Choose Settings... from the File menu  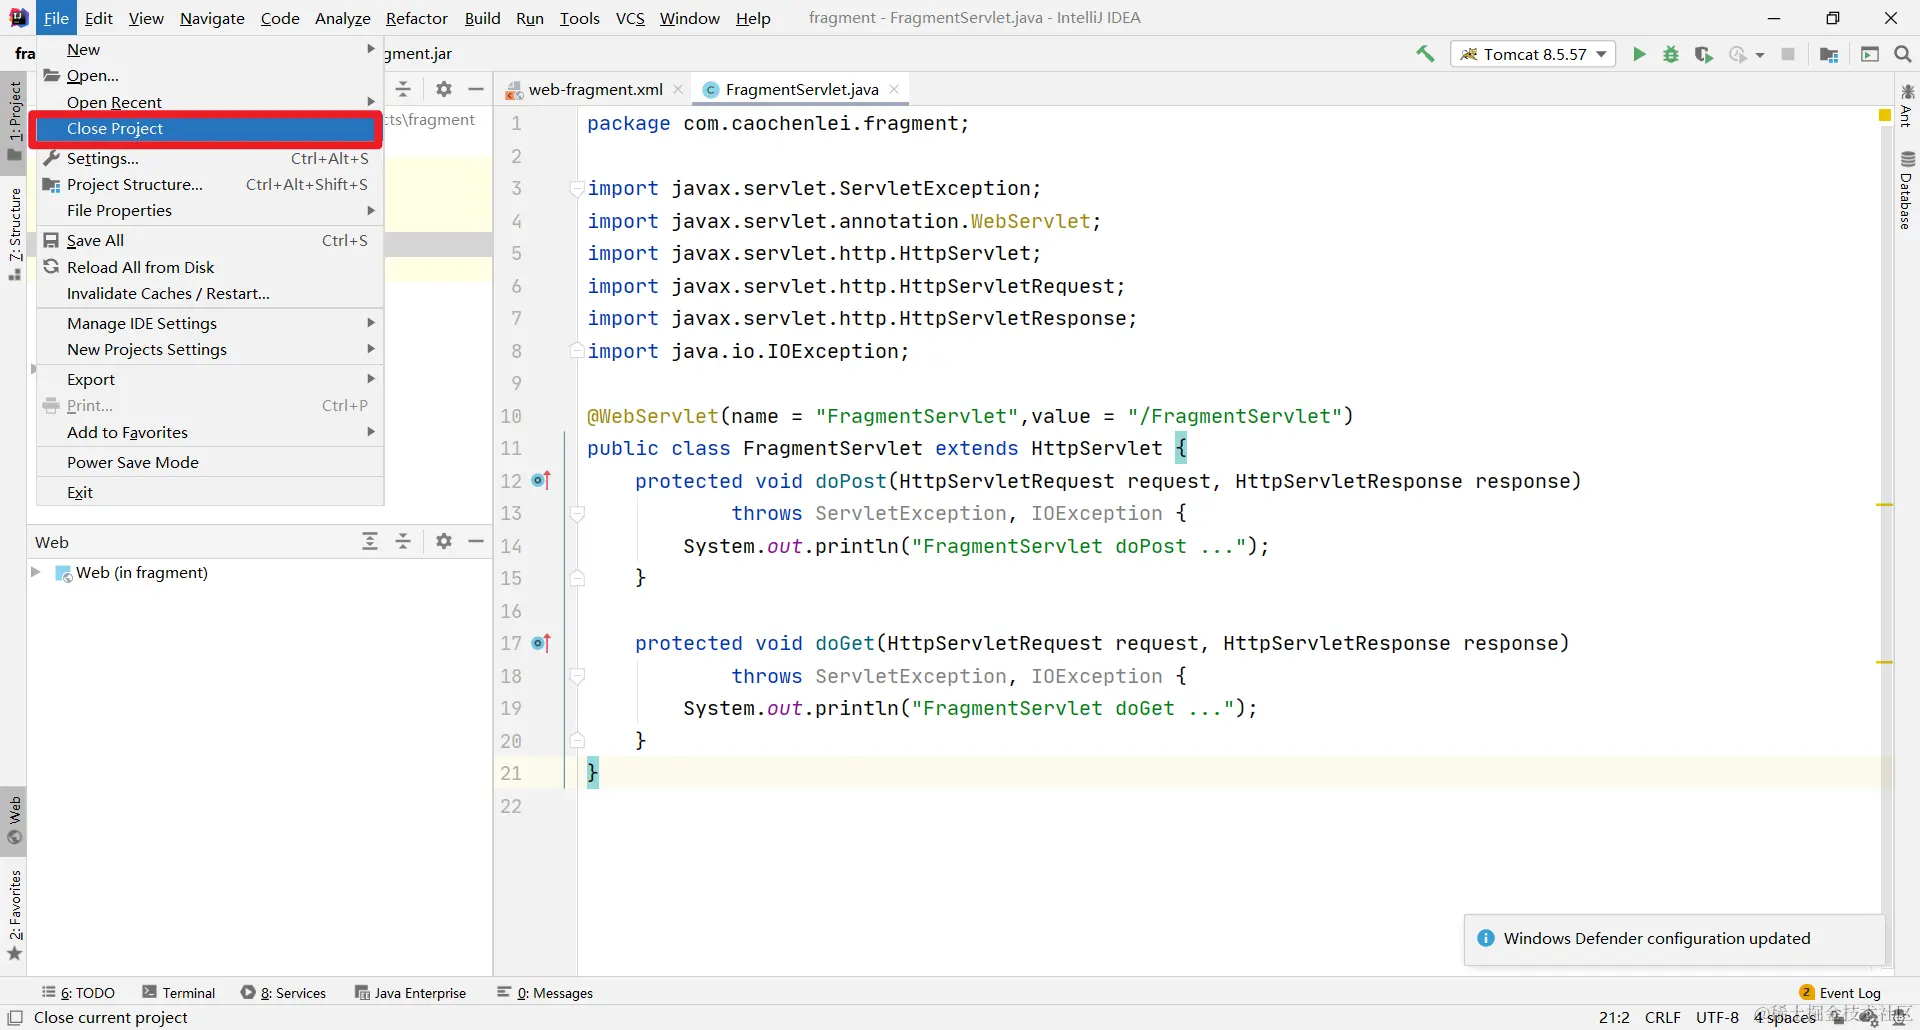pyautogui.click(x=210, y=158)
